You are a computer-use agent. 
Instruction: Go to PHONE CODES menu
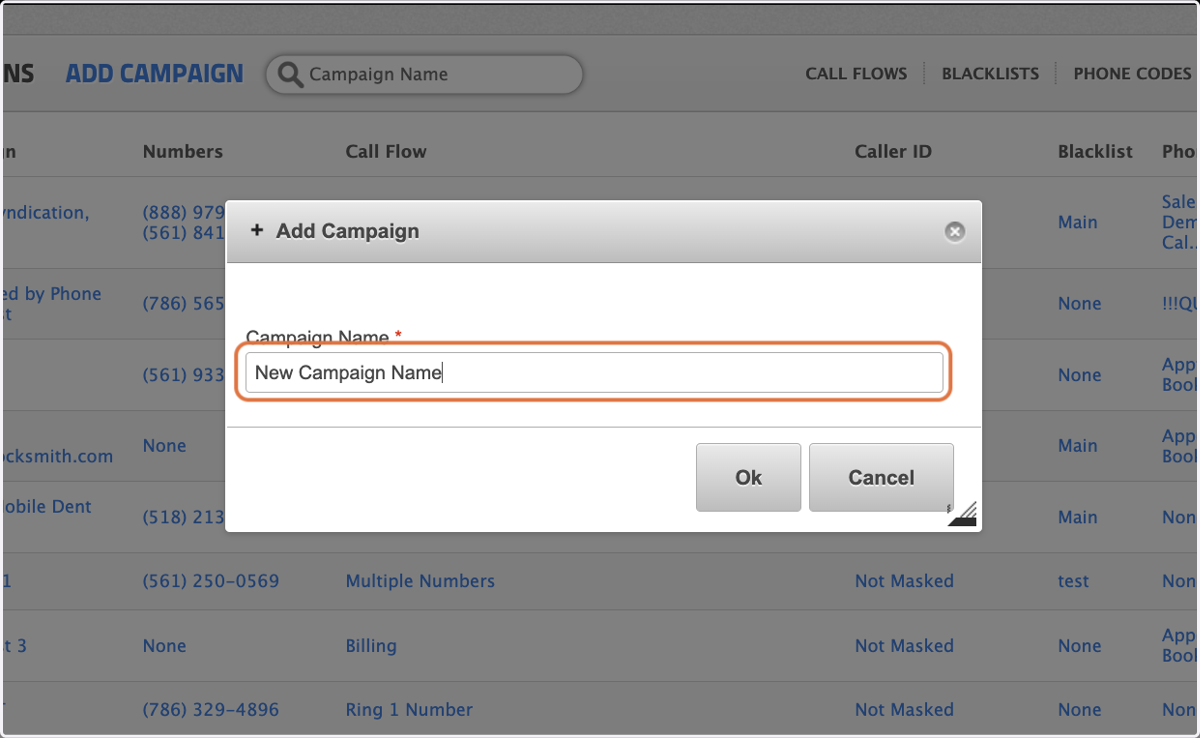[x=1132, y=74]
